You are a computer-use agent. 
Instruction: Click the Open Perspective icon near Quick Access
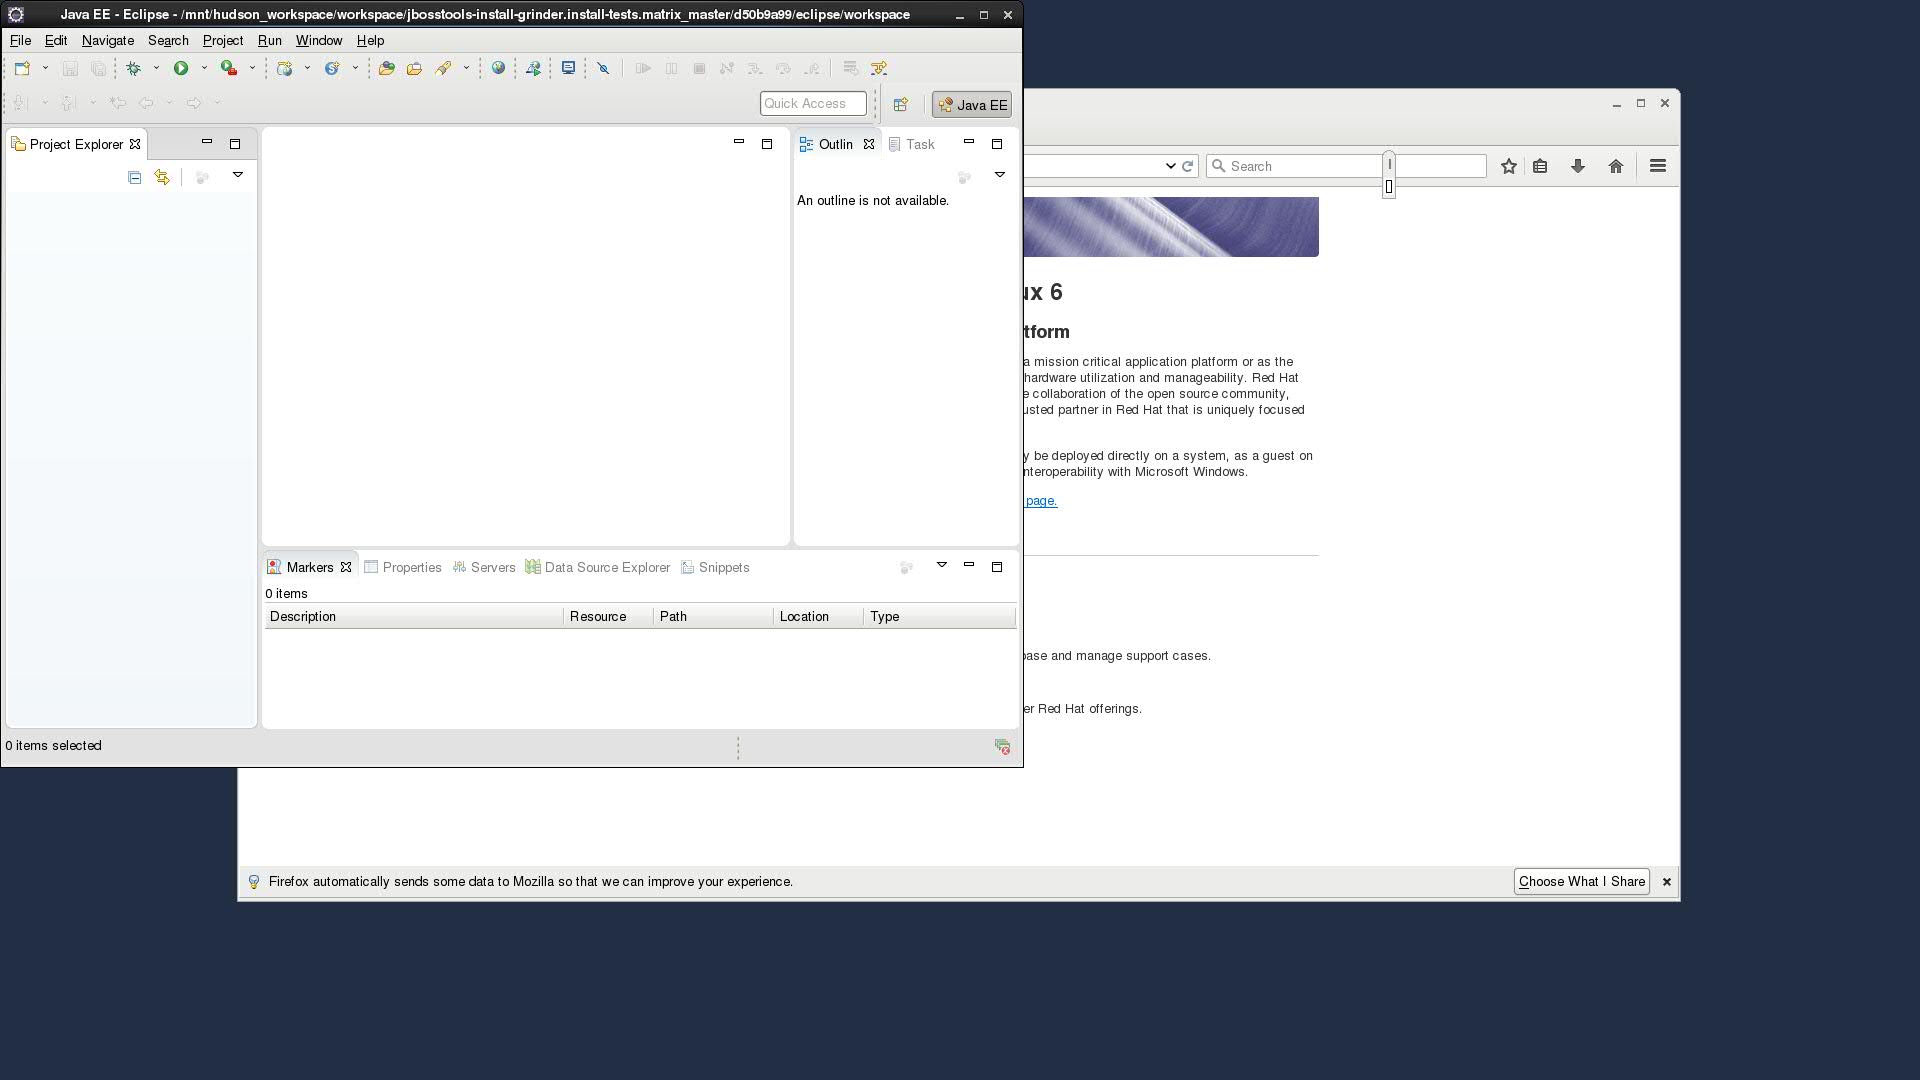point(900,104)
